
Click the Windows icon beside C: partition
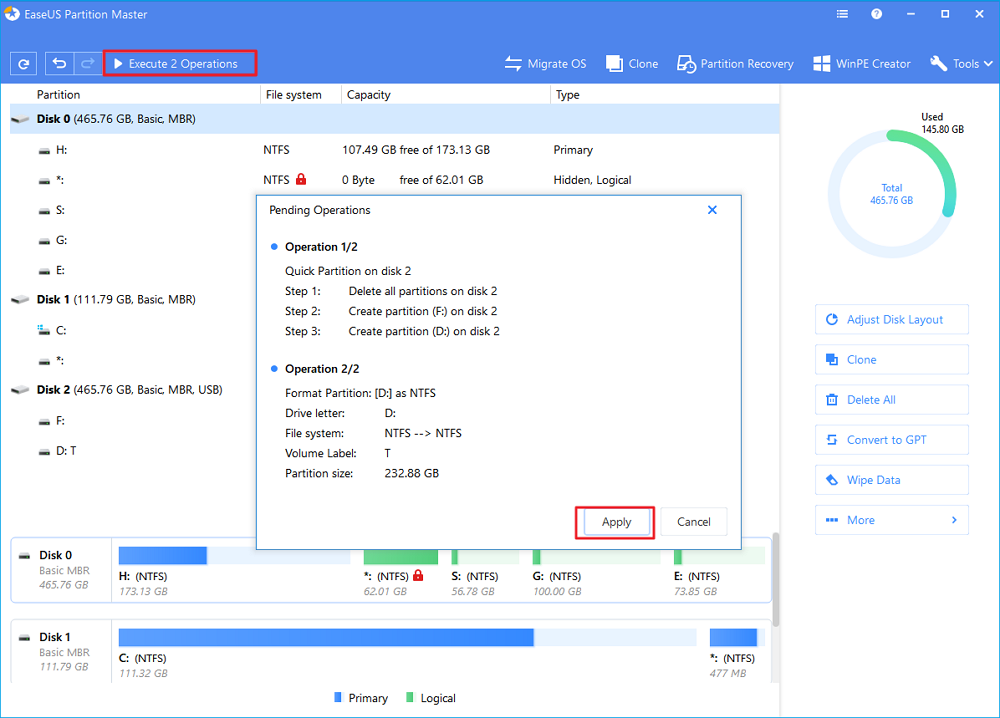coord(43,330)
